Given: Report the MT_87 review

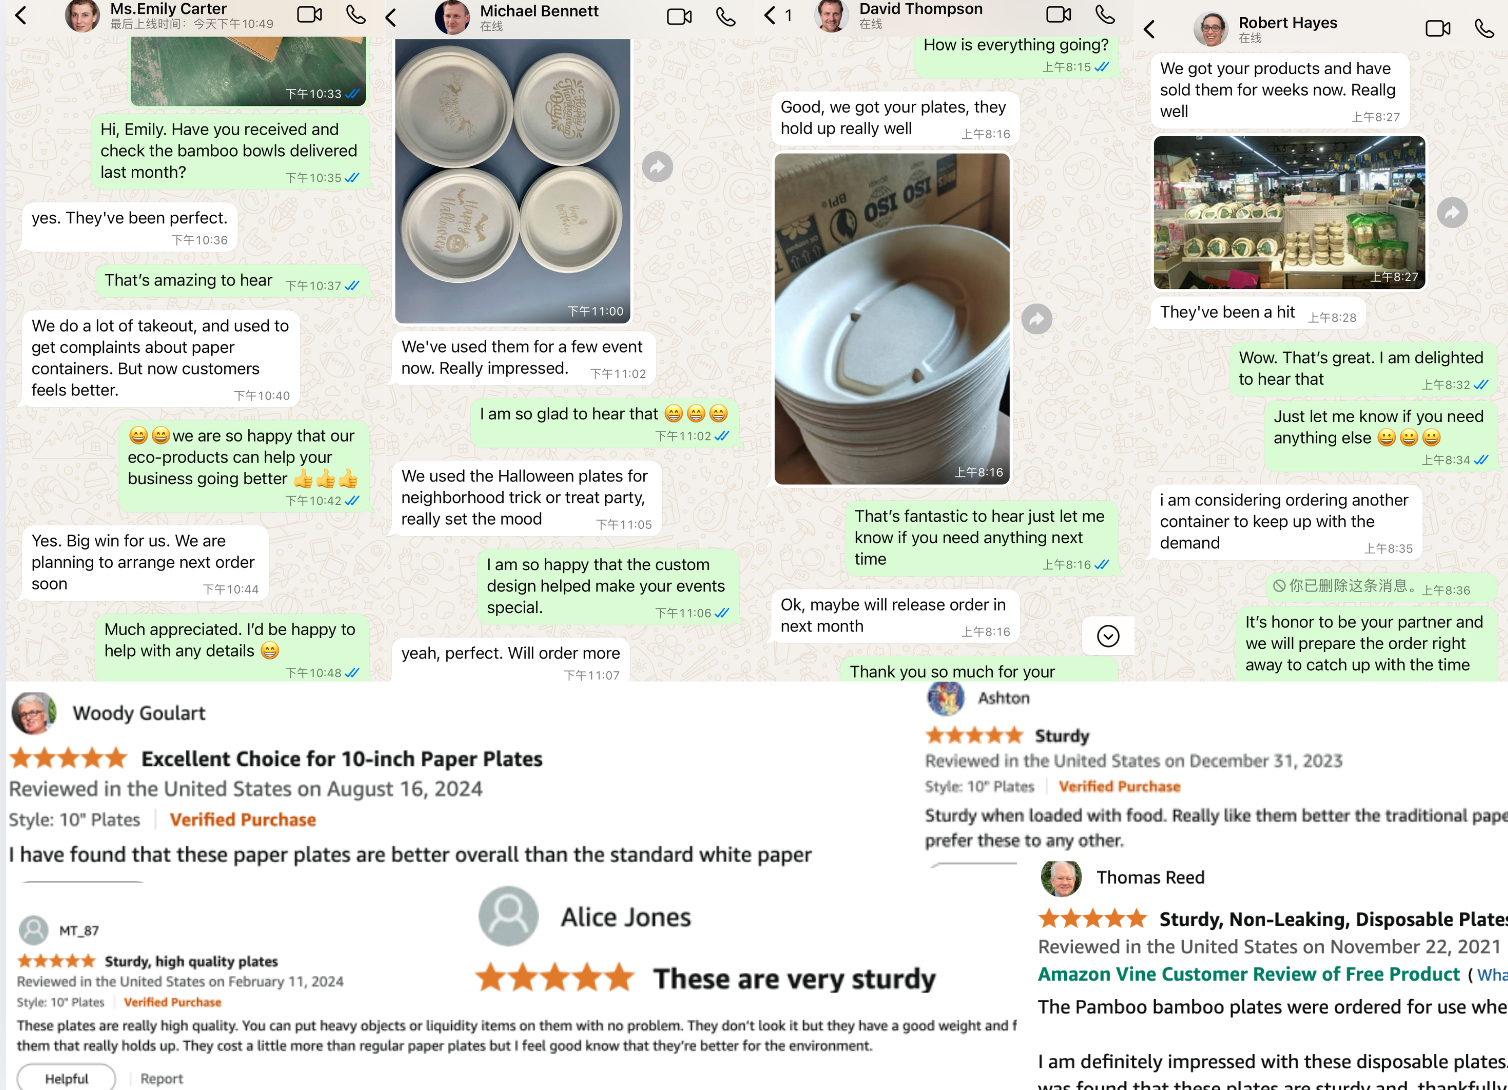Looking at the screenshot, I should click(161, 1078).
